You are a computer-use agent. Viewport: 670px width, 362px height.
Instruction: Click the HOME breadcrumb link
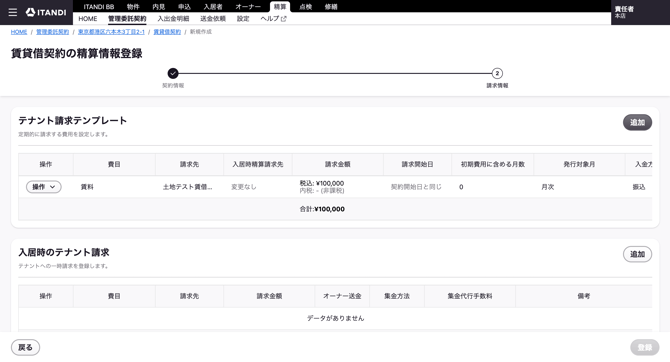19,32
